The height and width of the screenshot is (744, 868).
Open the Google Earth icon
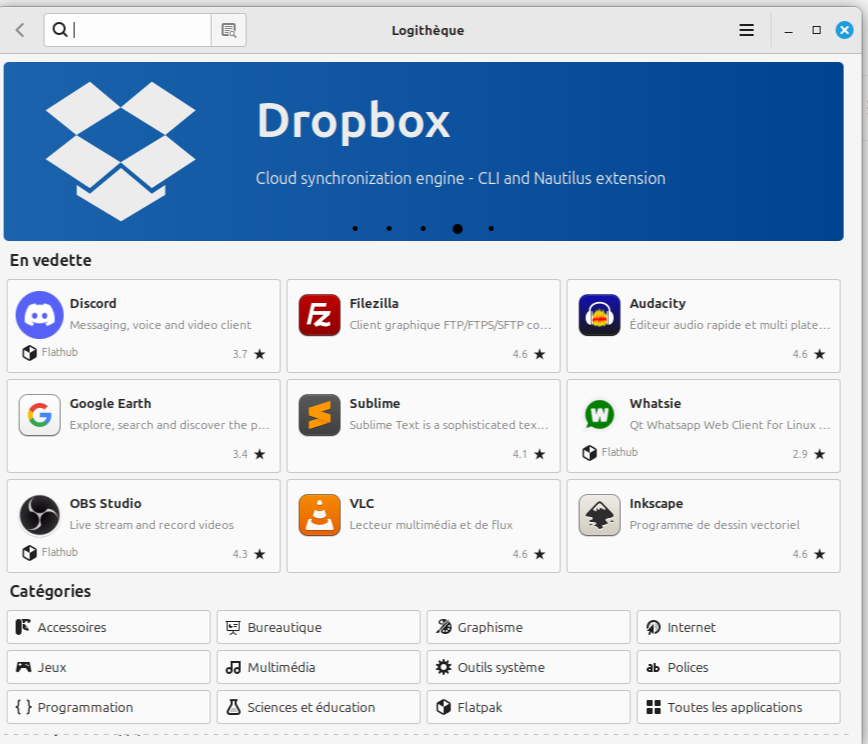click(x=39, y=415)
